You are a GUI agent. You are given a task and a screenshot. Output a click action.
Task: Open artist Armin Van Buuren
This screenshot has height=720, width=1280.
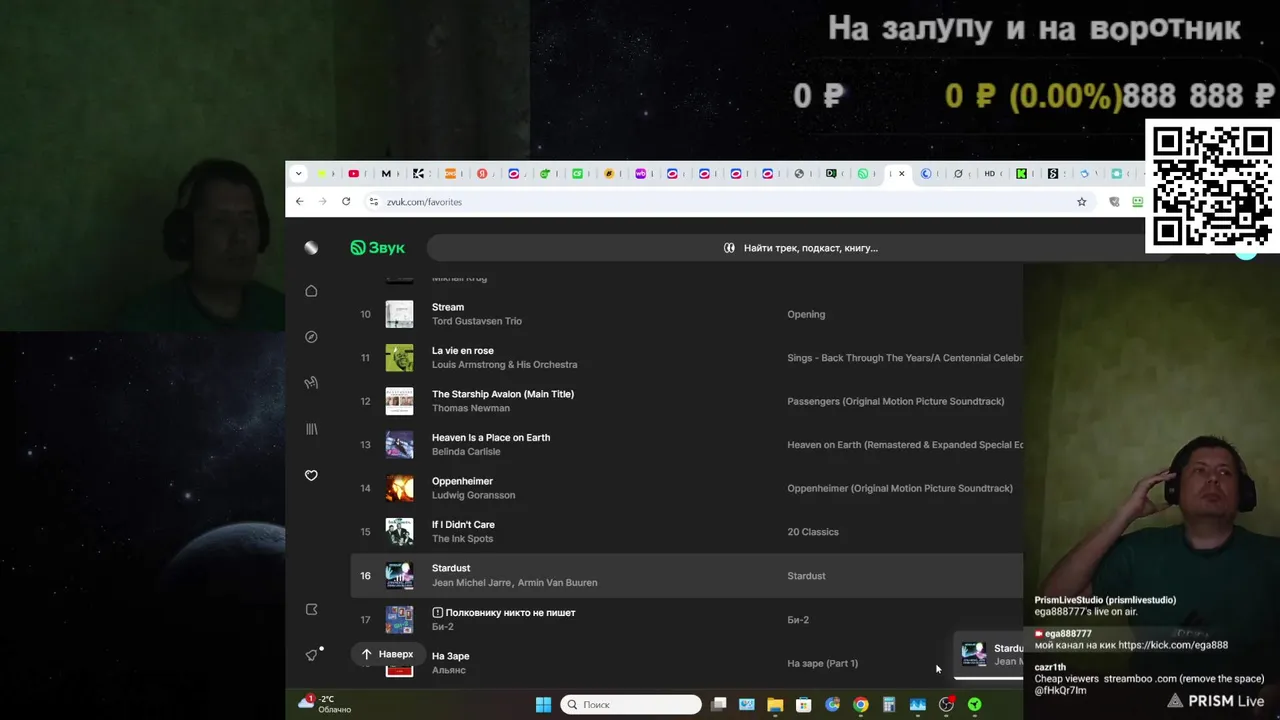[557, 583]
